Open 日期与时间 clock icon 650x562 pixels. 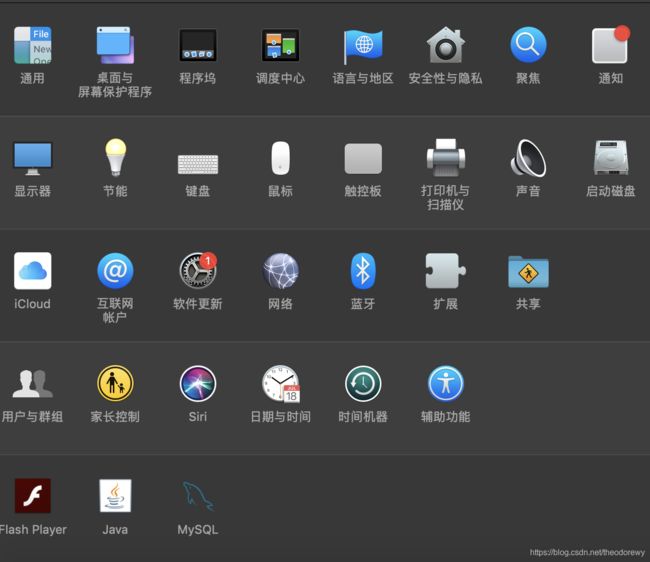pos(281,384)
